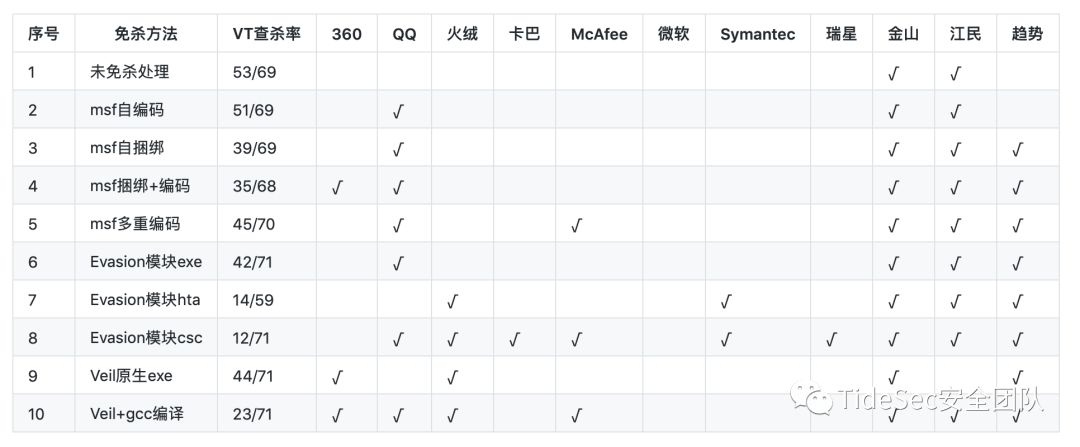Click the 卡巴 checkmark in Evasion模块csc row
The width and height of the screenshot is (1080, 447).
coord(514,338)
